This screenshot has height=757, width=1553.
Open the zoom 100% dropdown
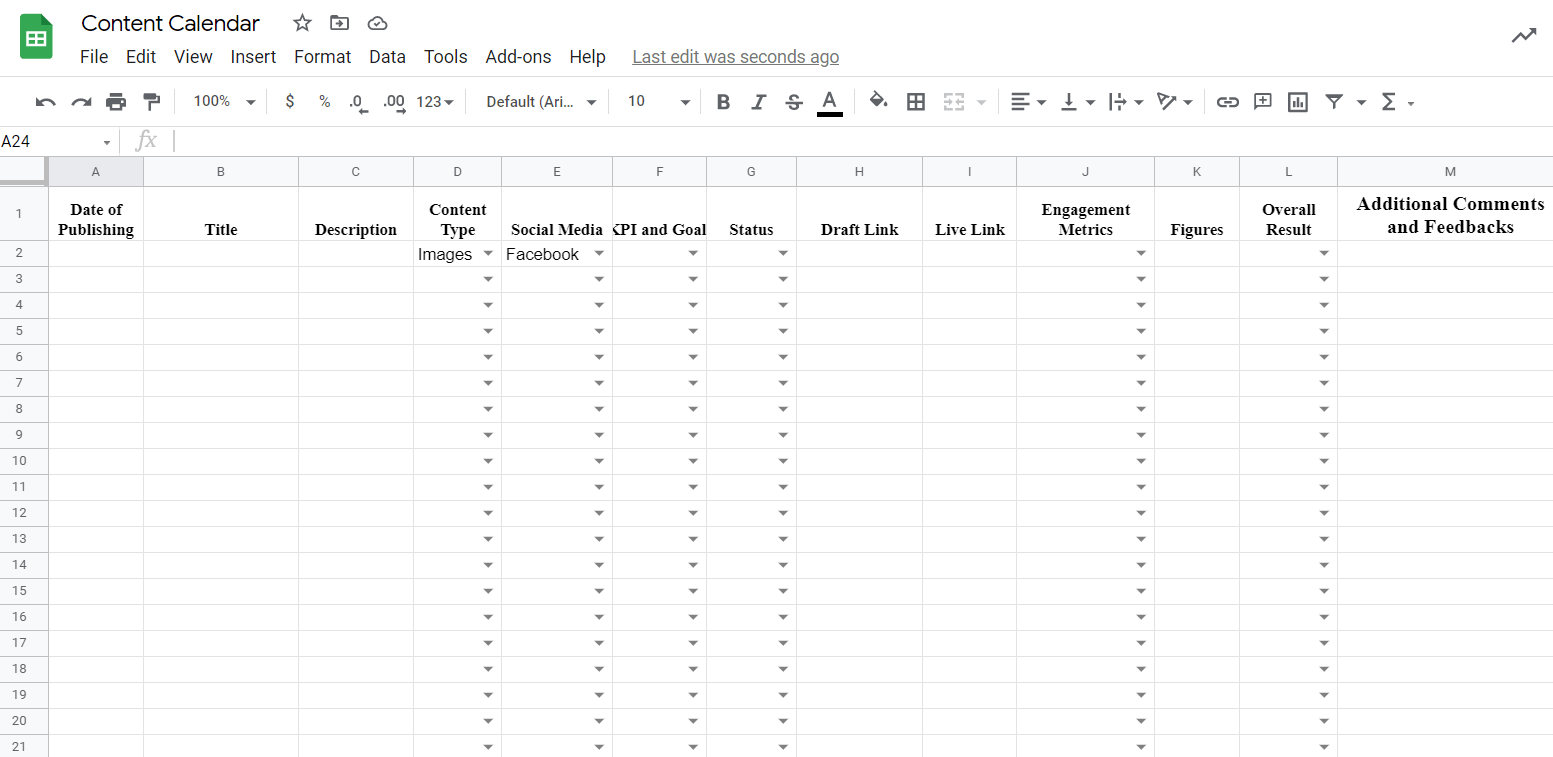[224, 102]
